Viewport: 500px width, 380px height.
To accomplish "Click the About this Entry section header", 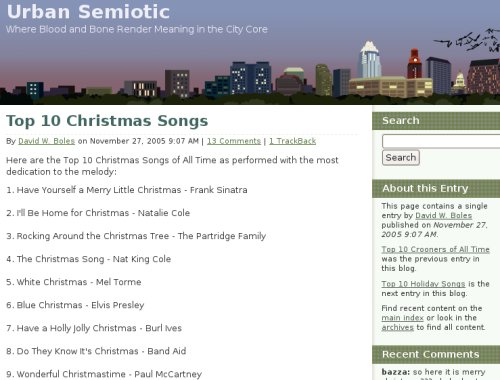I will [436, 188].
